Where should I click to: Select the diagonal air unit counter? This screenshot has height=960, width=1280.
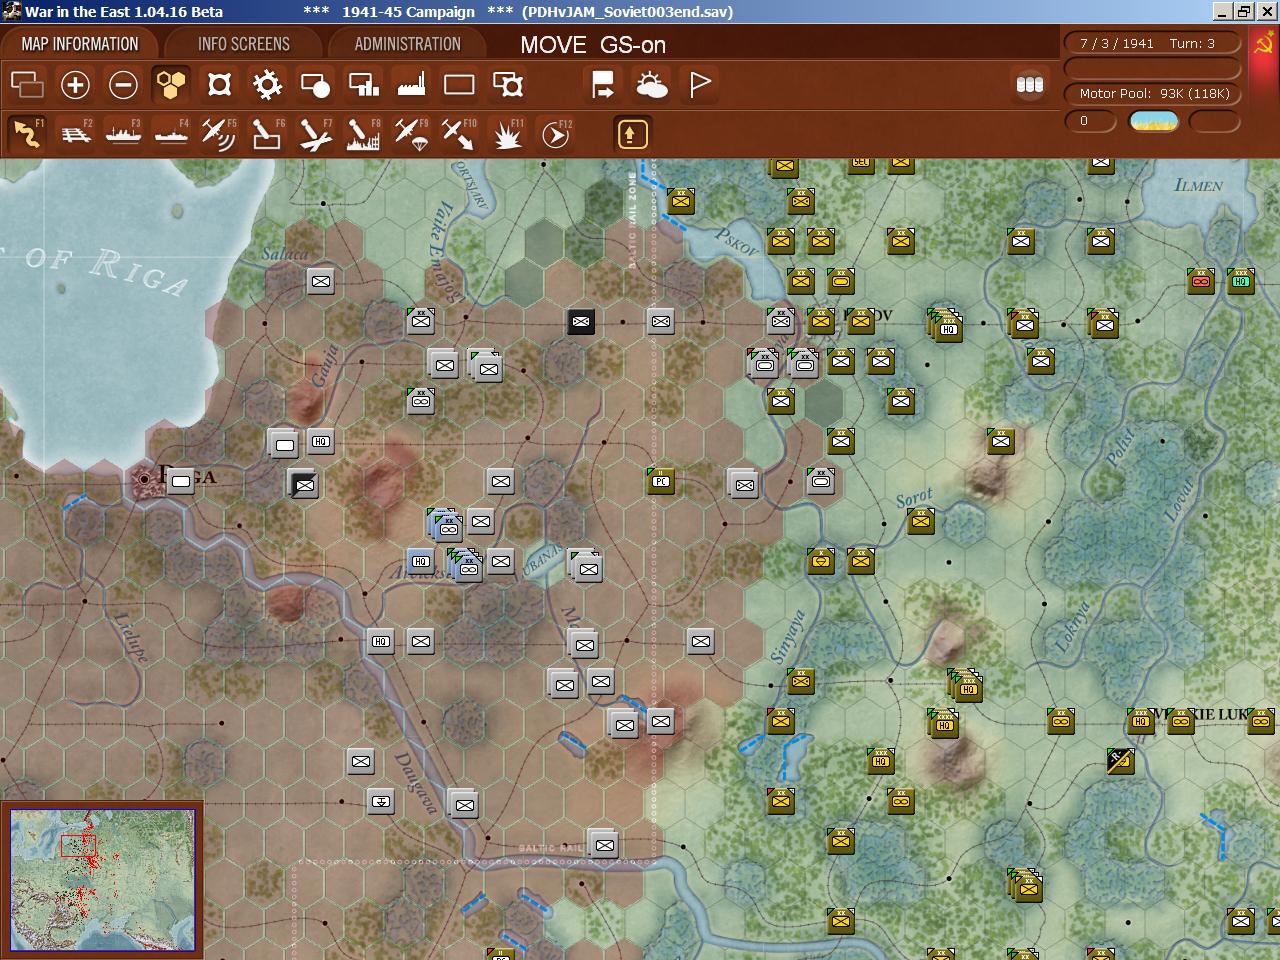[1121, 761]
